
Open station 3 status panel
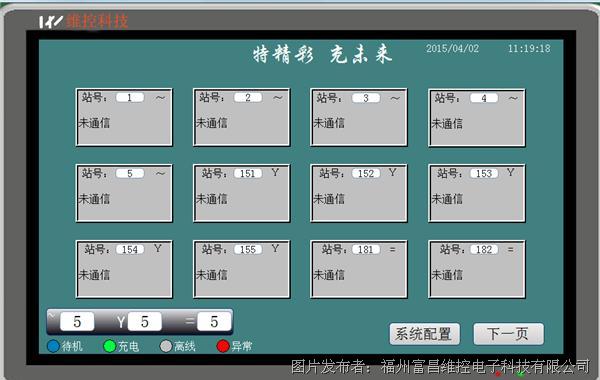click(359, 117)
